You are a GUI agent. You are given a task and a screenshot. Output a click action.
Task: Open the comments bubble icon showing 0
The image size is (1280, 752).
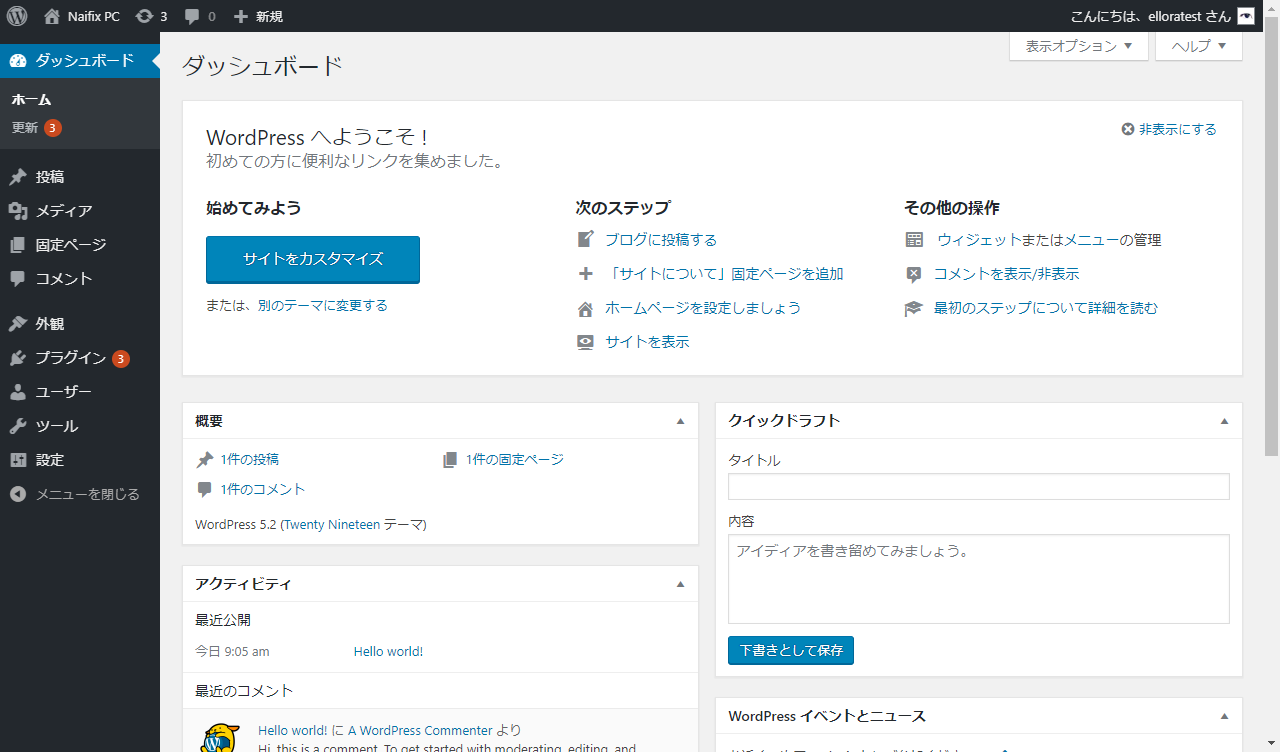coord(192,17)
